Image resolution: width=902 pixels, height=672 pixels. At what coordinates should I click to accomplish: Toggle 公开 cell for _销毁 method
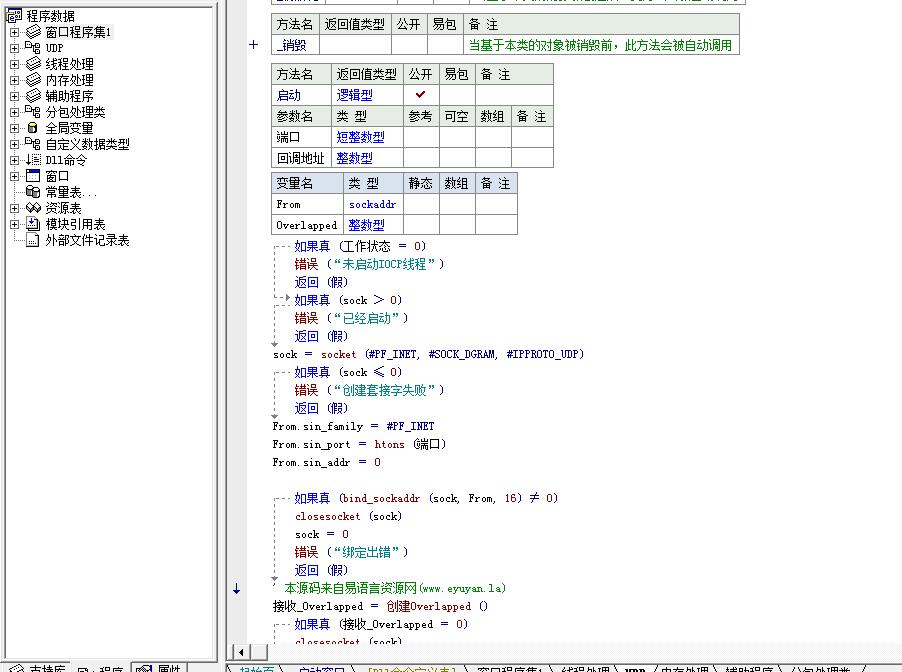coord(409,45)
